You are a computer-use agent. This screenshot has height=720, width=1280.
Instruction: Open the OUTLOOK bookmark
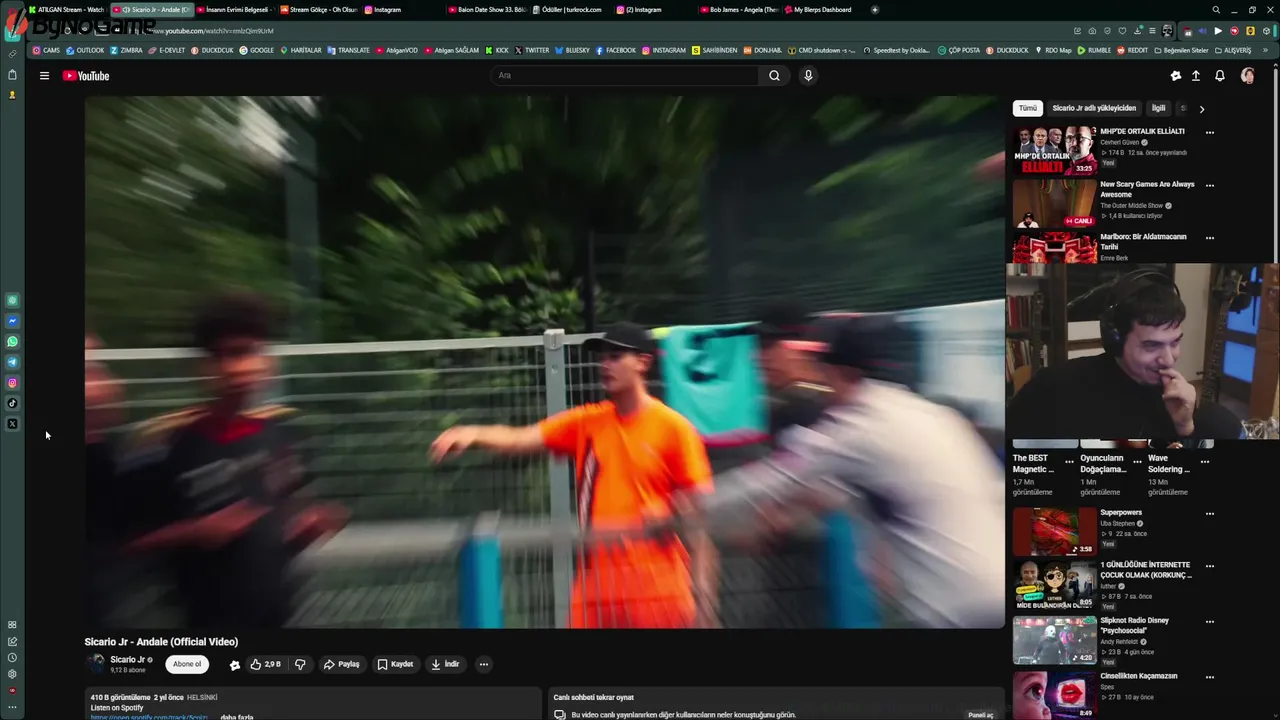(85, 50)
